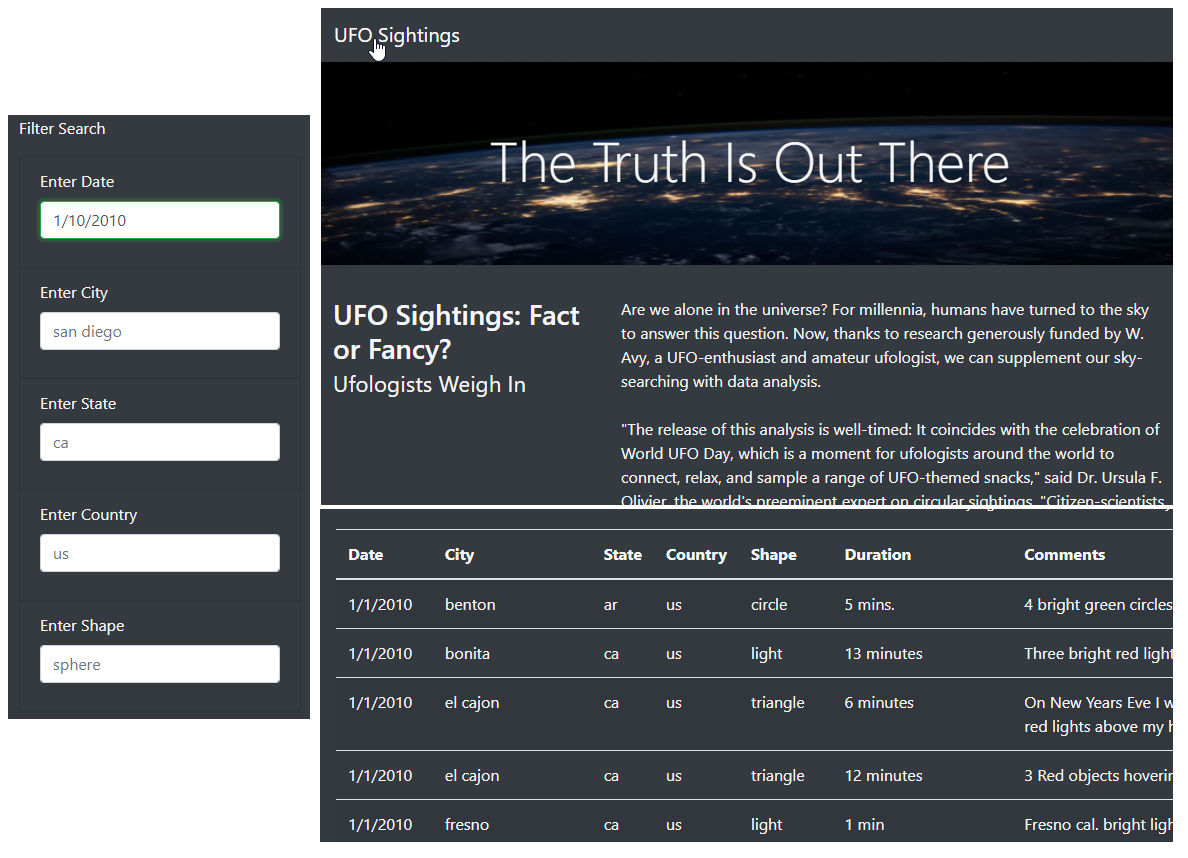Focus the Enter Date input field

[x=160, y=220]
